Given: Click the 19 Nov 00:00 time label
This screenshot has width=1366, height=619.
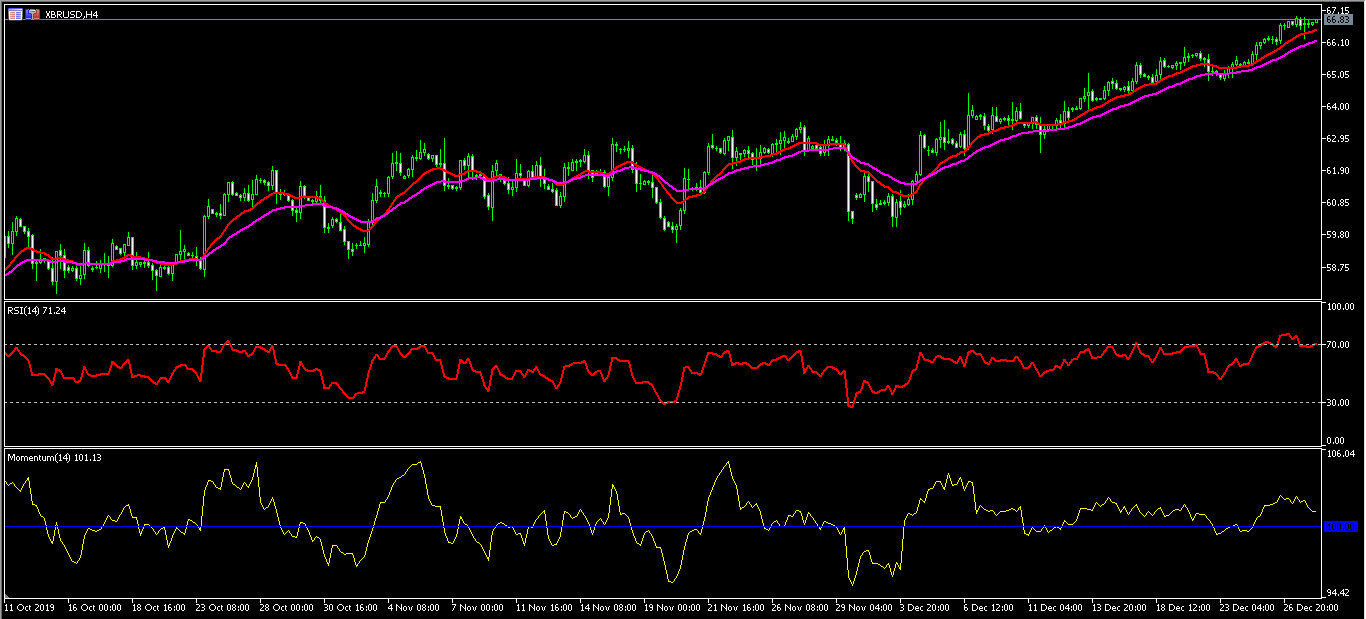Looking at the screenshot, I should tap(671, 607).
